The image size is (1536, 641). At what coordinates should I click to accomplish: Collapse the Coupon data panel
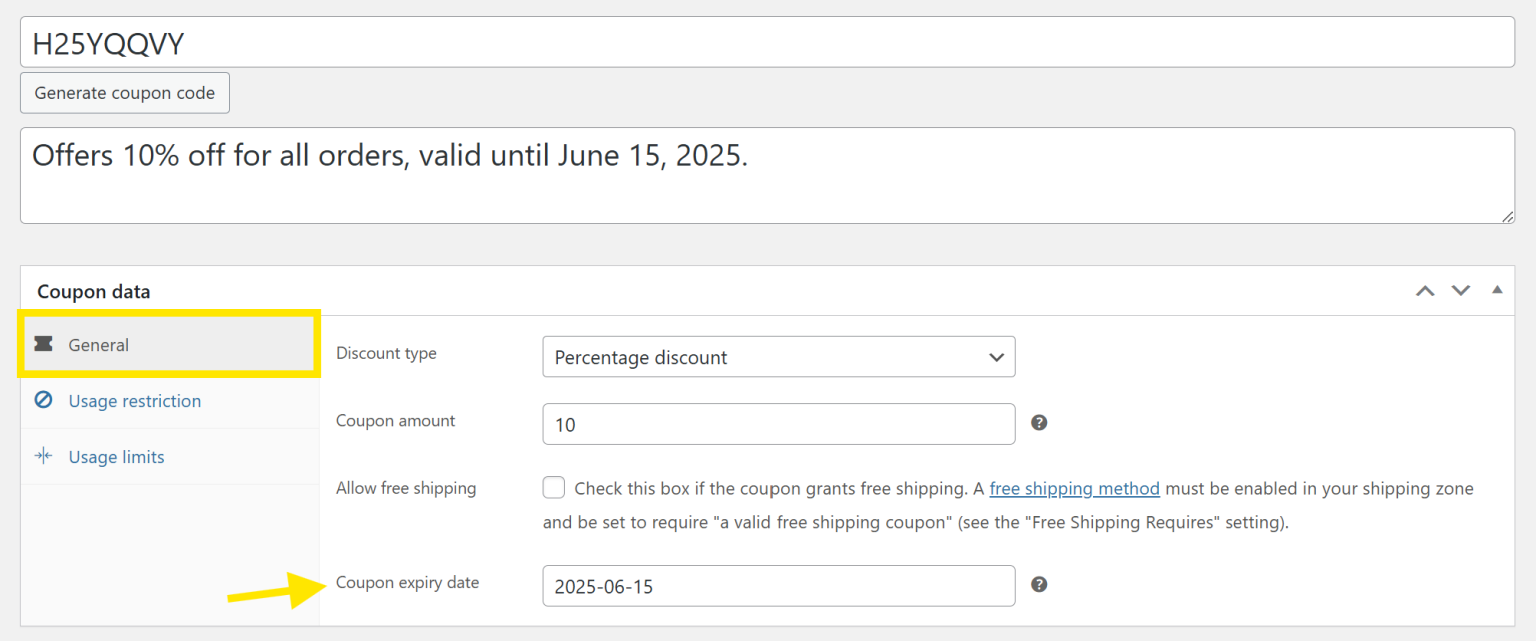click(x=1497, y=290)
